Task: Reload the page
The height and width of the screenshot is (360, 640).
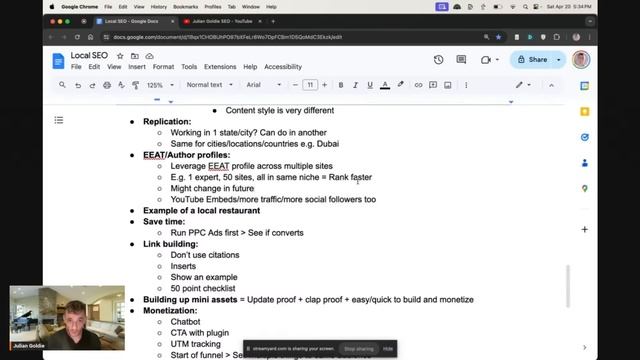Action: [77, 37]
